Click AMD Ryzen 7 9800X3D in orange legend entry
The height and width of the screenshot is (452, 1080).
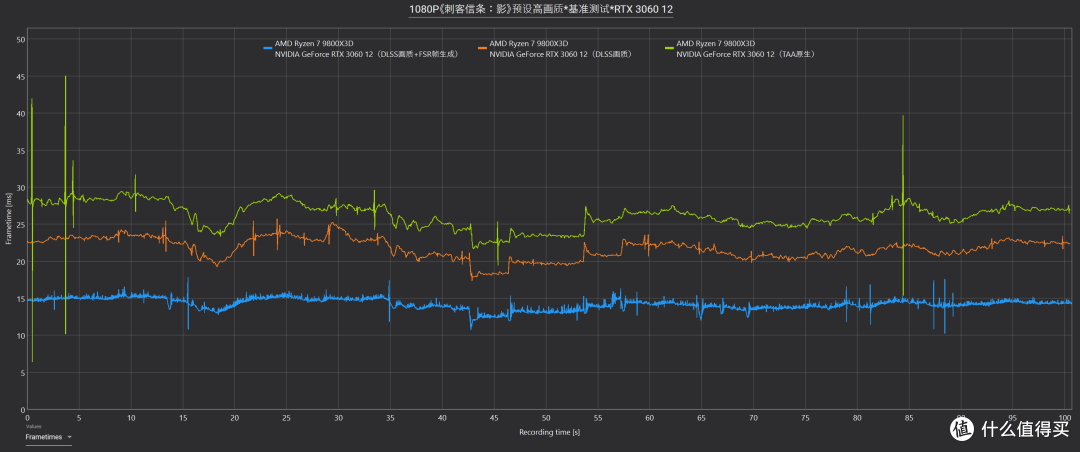point(529,43)
